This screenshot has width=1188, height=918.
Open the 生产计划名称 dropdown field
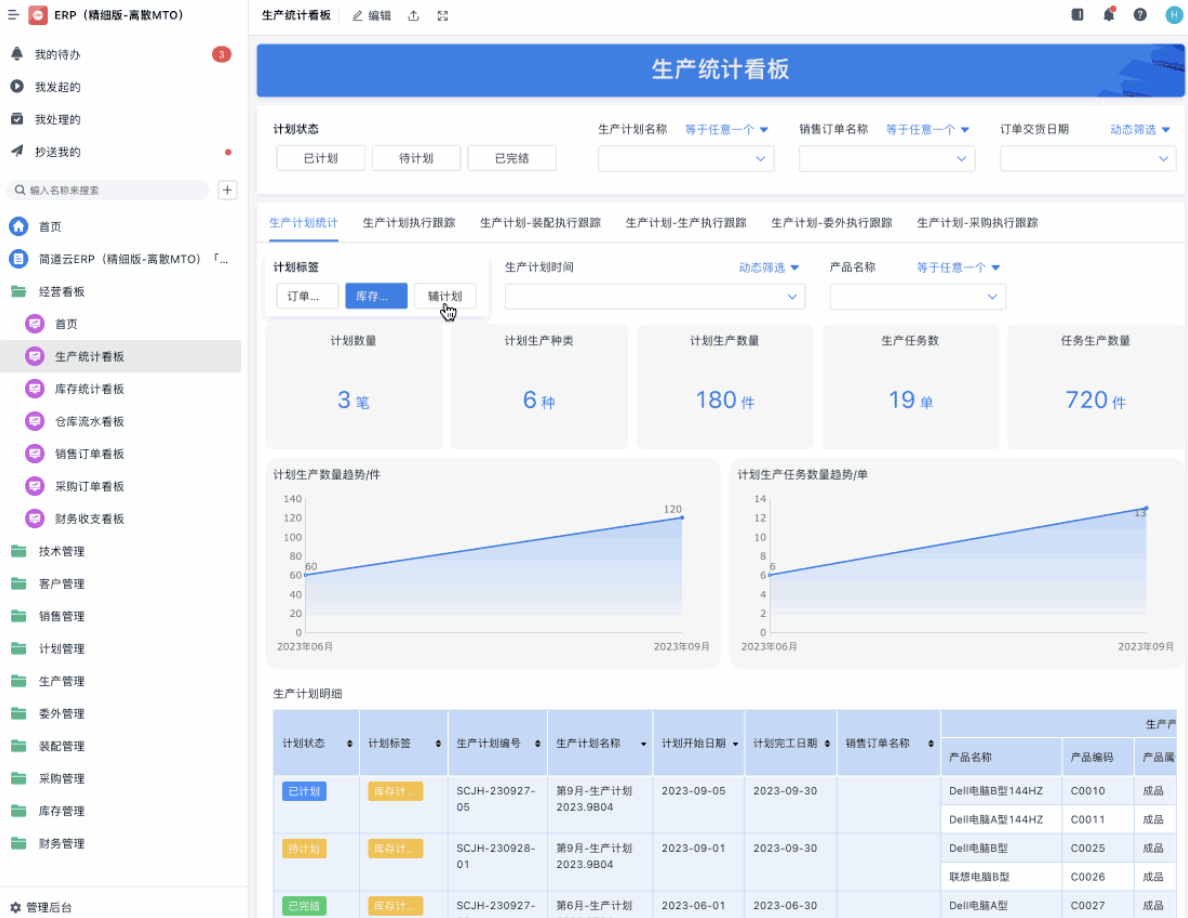click(686, 158)
